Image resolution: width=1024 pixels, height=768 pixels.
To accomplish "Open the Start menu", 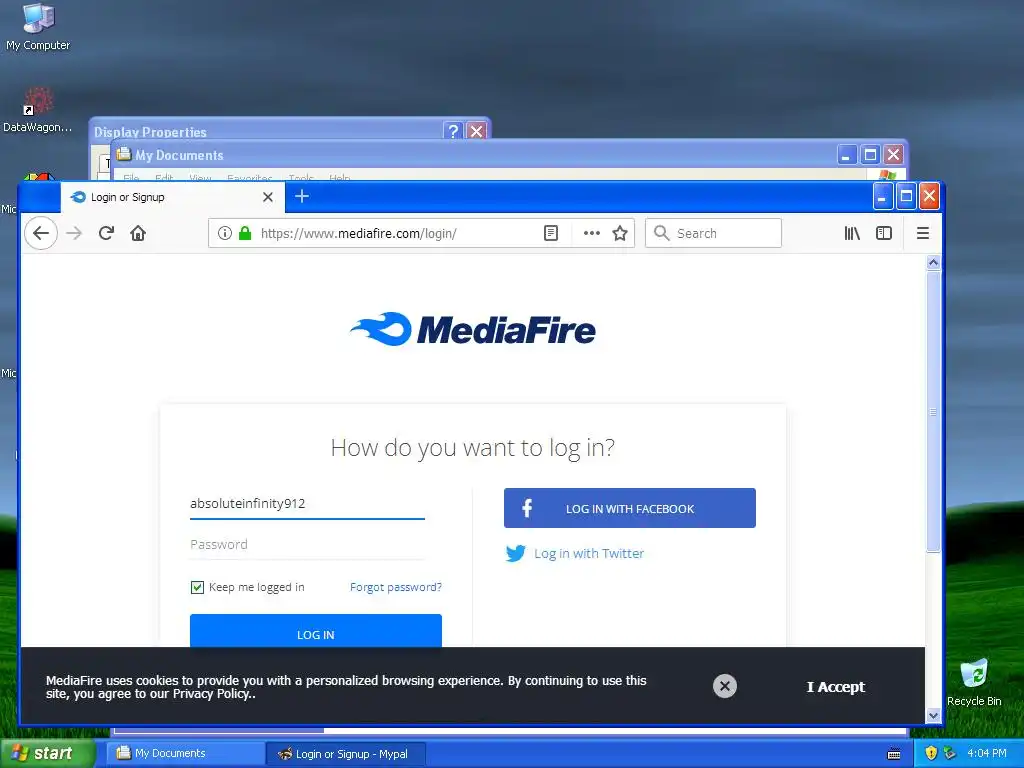I will 48,754.
